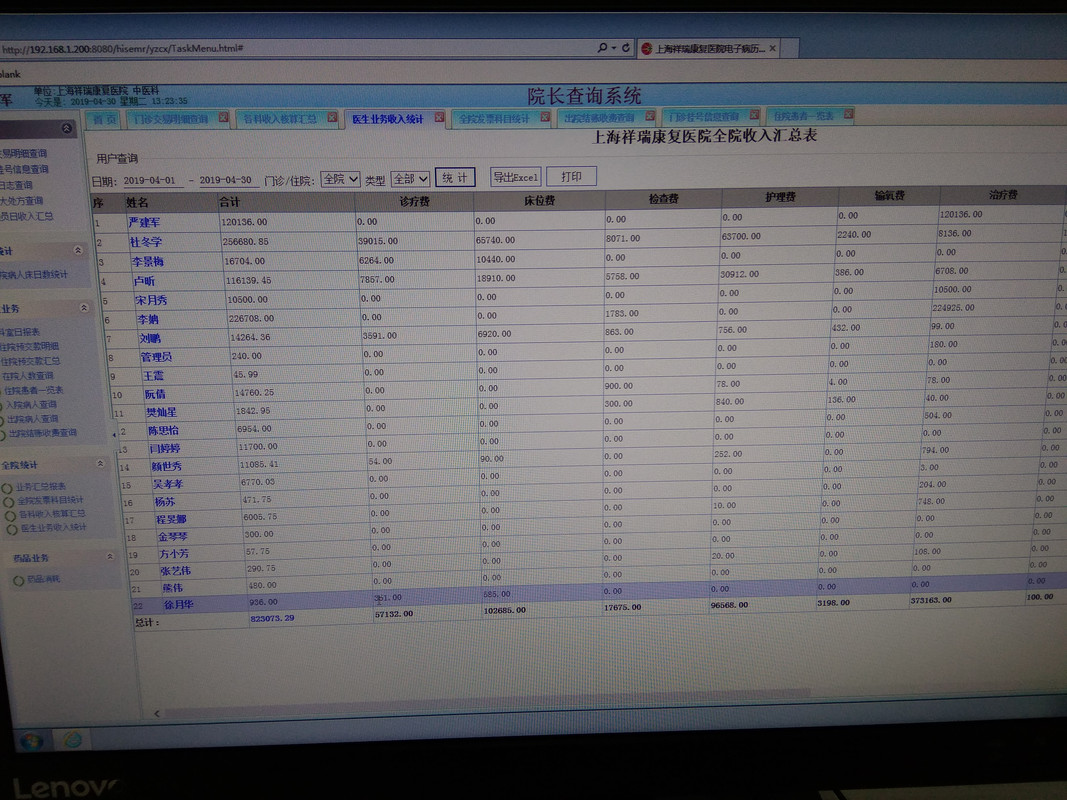Click the doctor name 杜冬学
1067x800 pixels.
[x=146, y=242]
